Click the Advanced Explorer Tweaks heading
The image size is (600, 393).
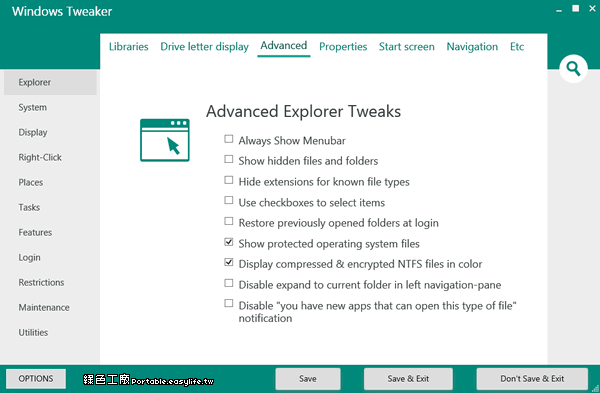coord(303,111)
